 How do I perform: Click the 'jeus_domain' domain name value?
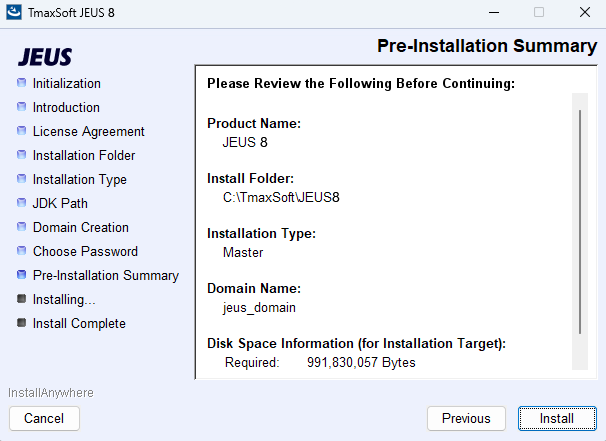(x=259, y=308)
